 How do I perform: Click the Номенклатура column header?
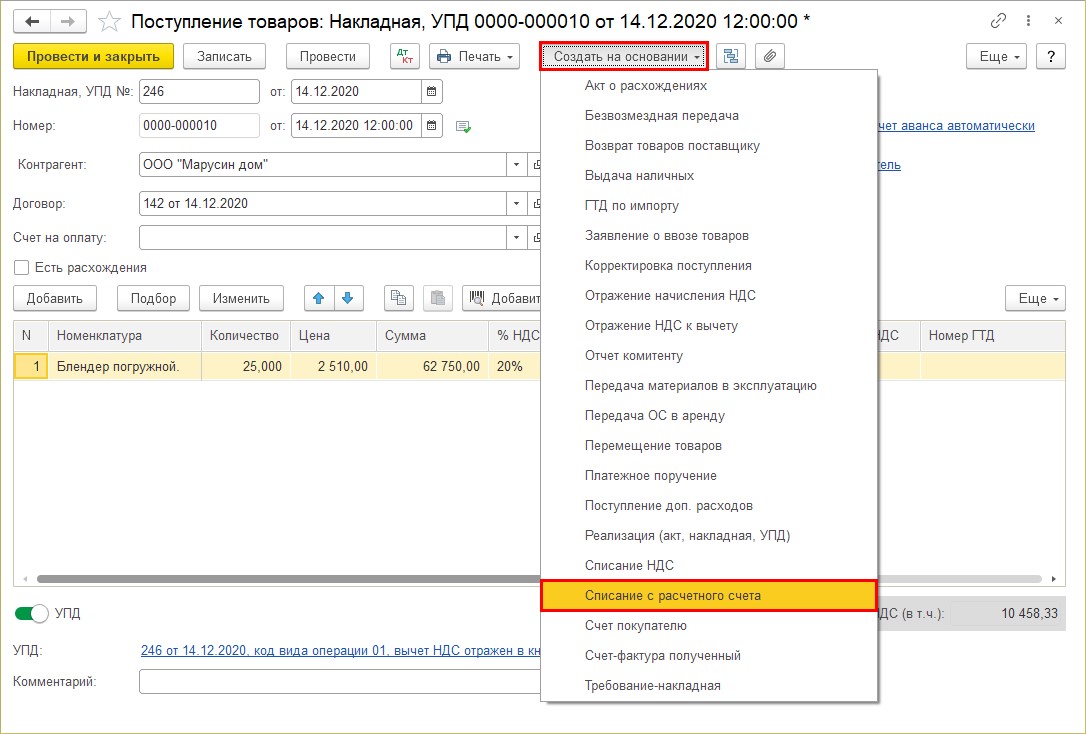[x=125, y=336]
